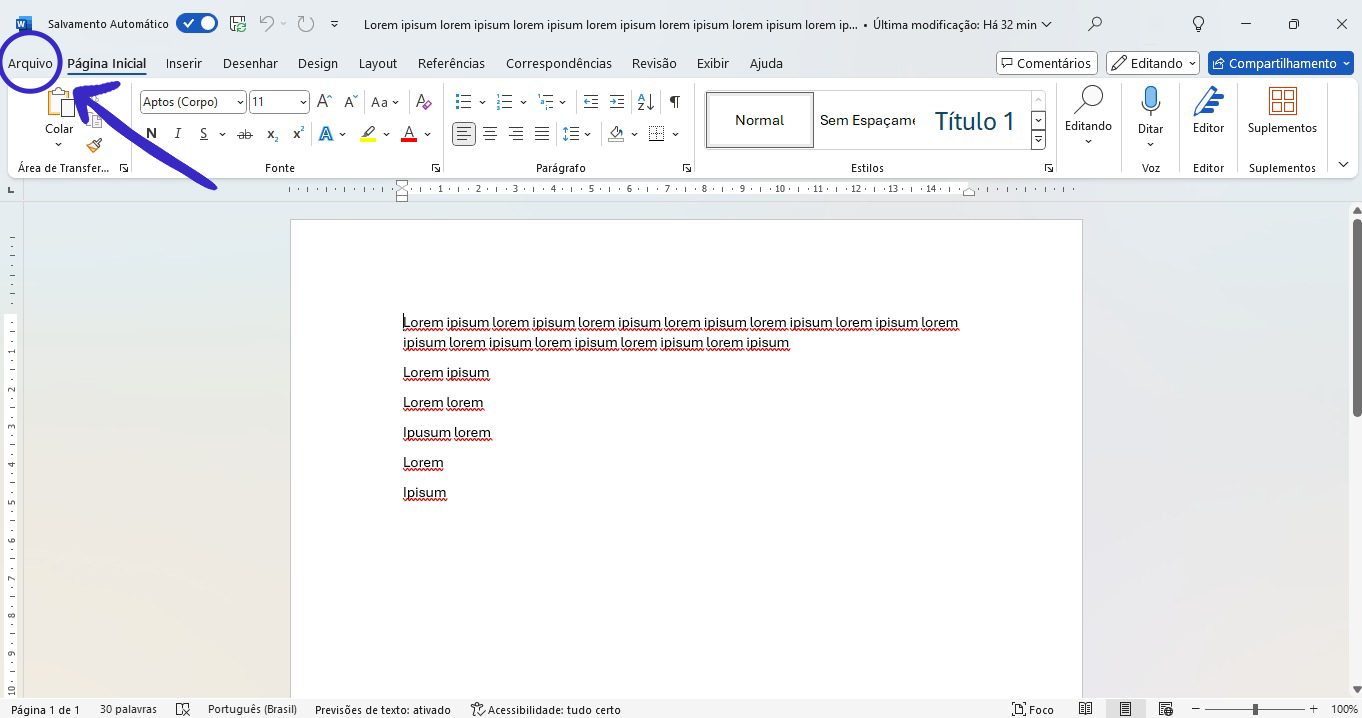
Task: Open the font name dropdown
Action: [240, 102]
